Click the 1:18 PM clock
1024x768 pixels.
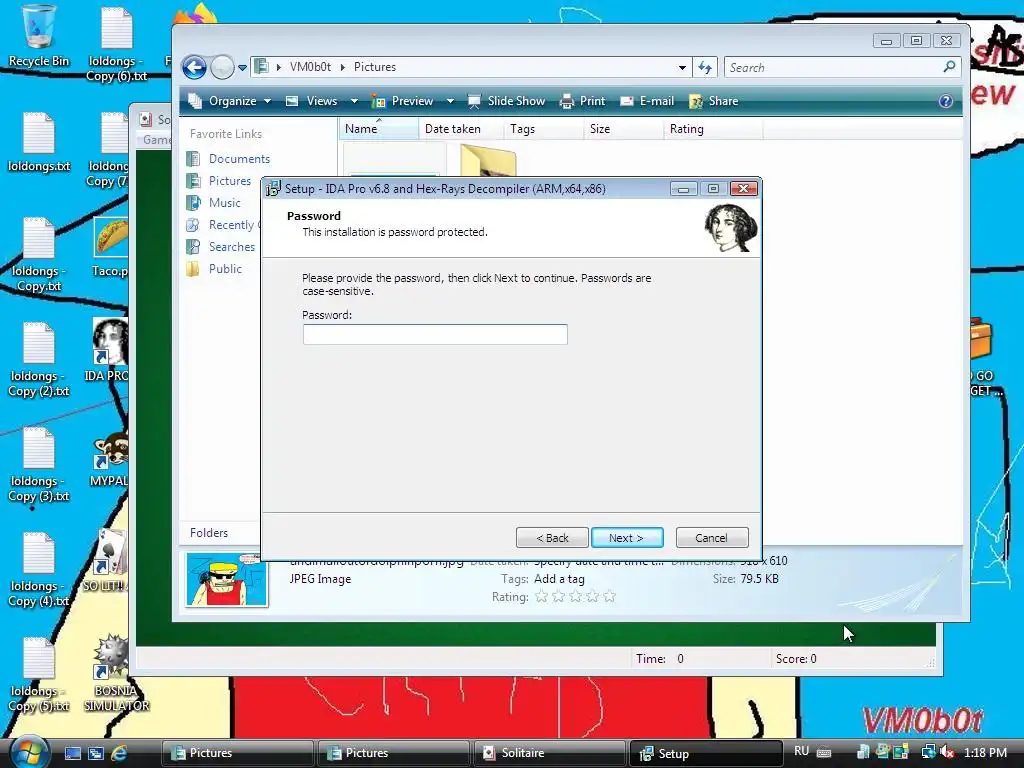coord(985,753)
